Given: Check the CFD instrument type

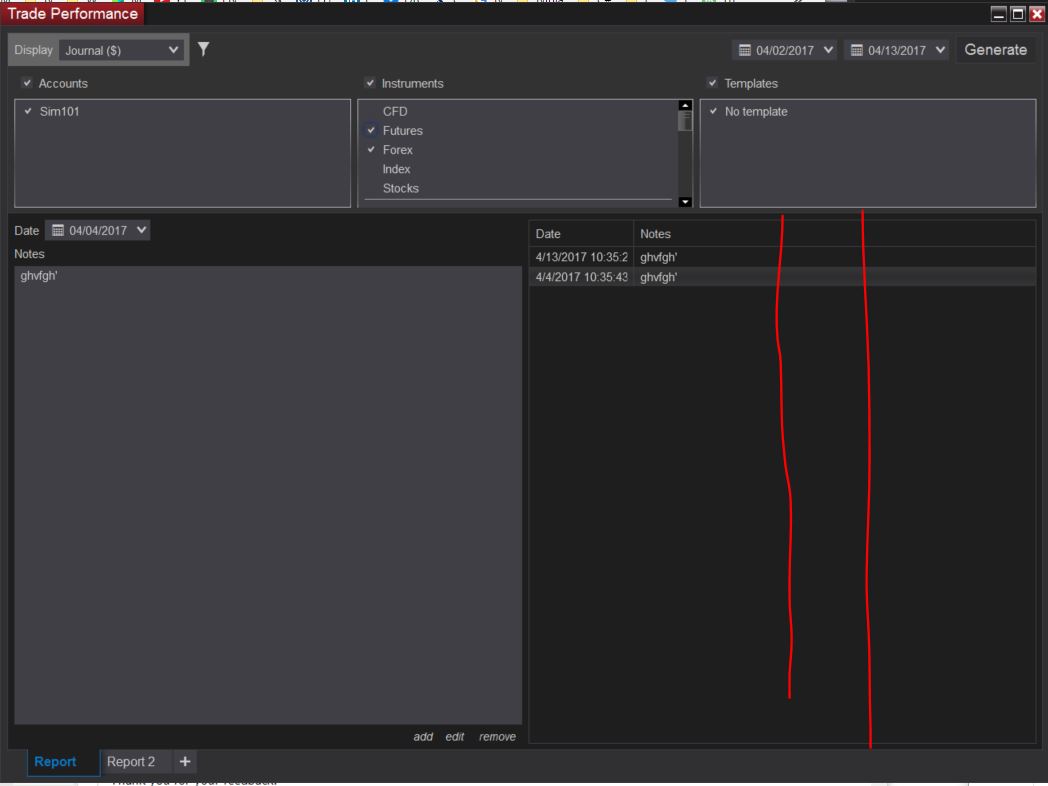Looking at the screenshot, I should [x=372, y=112].
